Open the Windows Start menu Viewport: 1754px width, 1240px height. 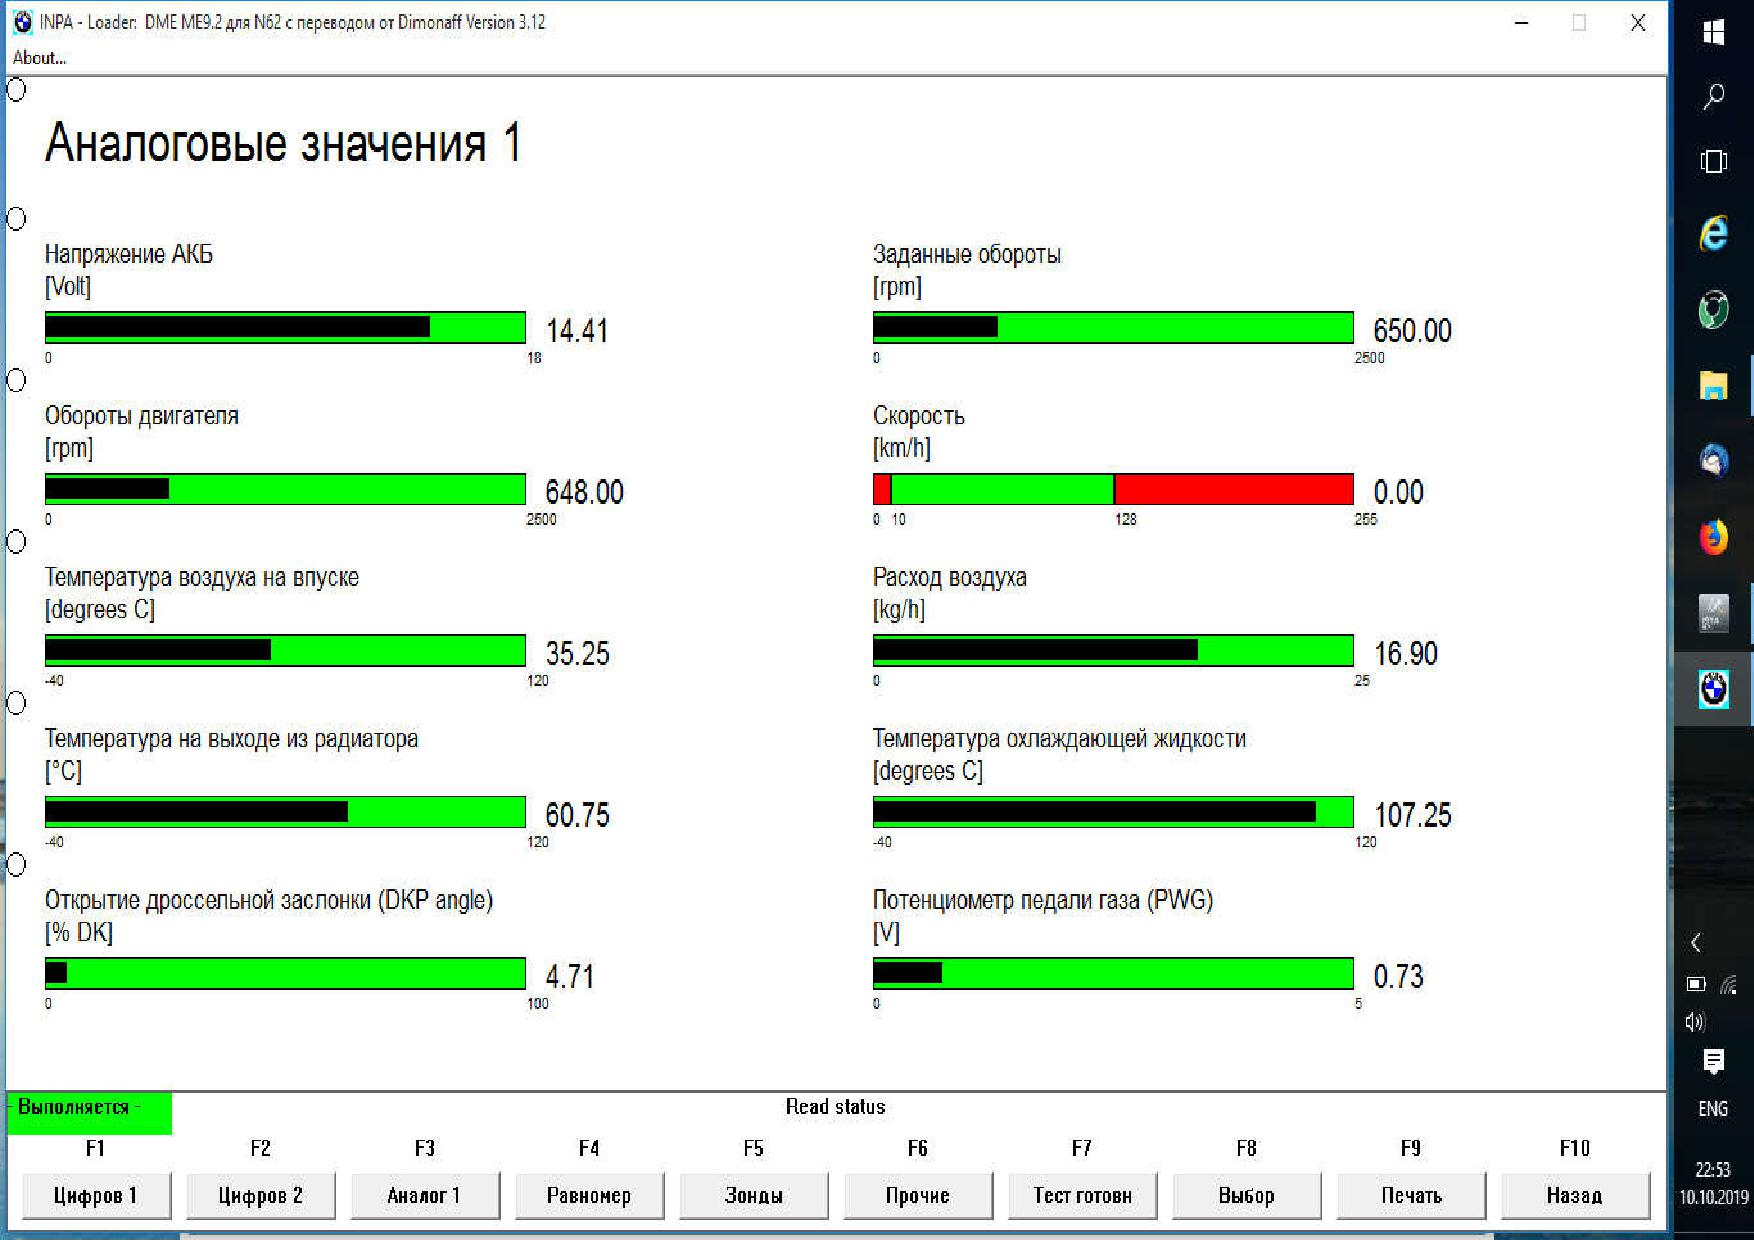point(1713,33)
